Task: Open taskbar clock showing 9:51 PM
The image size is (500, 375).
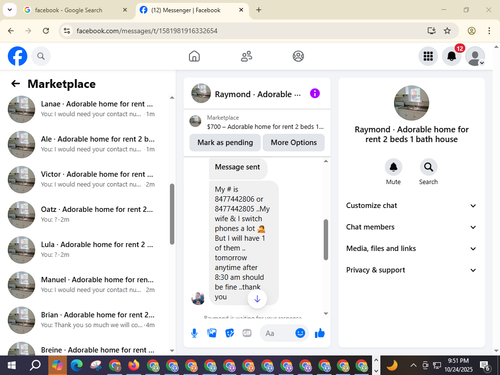Action: [x=458, y=365]
